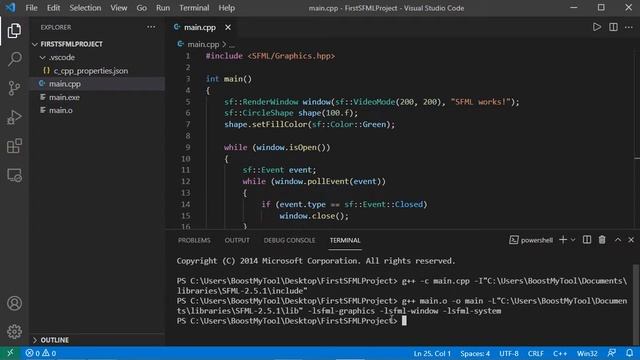Open editor More Actions ellipsis
This screenshot has height=360, width=640.
click(629, 27)
